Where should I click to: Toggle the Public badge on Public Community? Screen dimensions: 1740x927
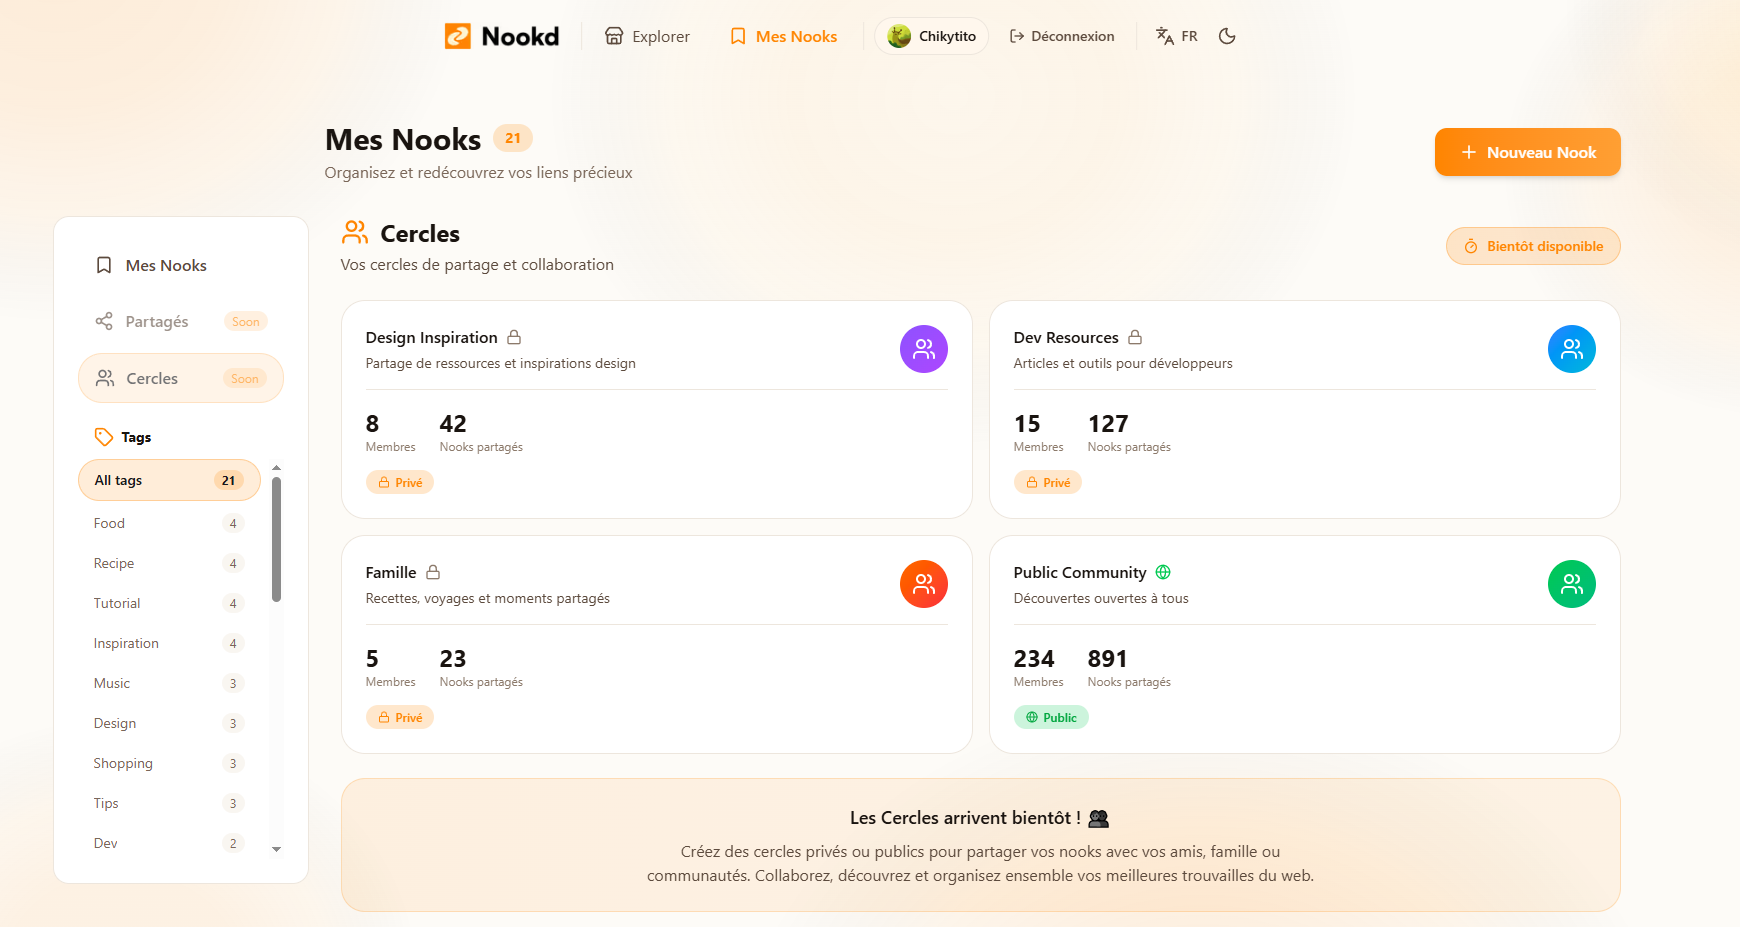pos(1051,717)
